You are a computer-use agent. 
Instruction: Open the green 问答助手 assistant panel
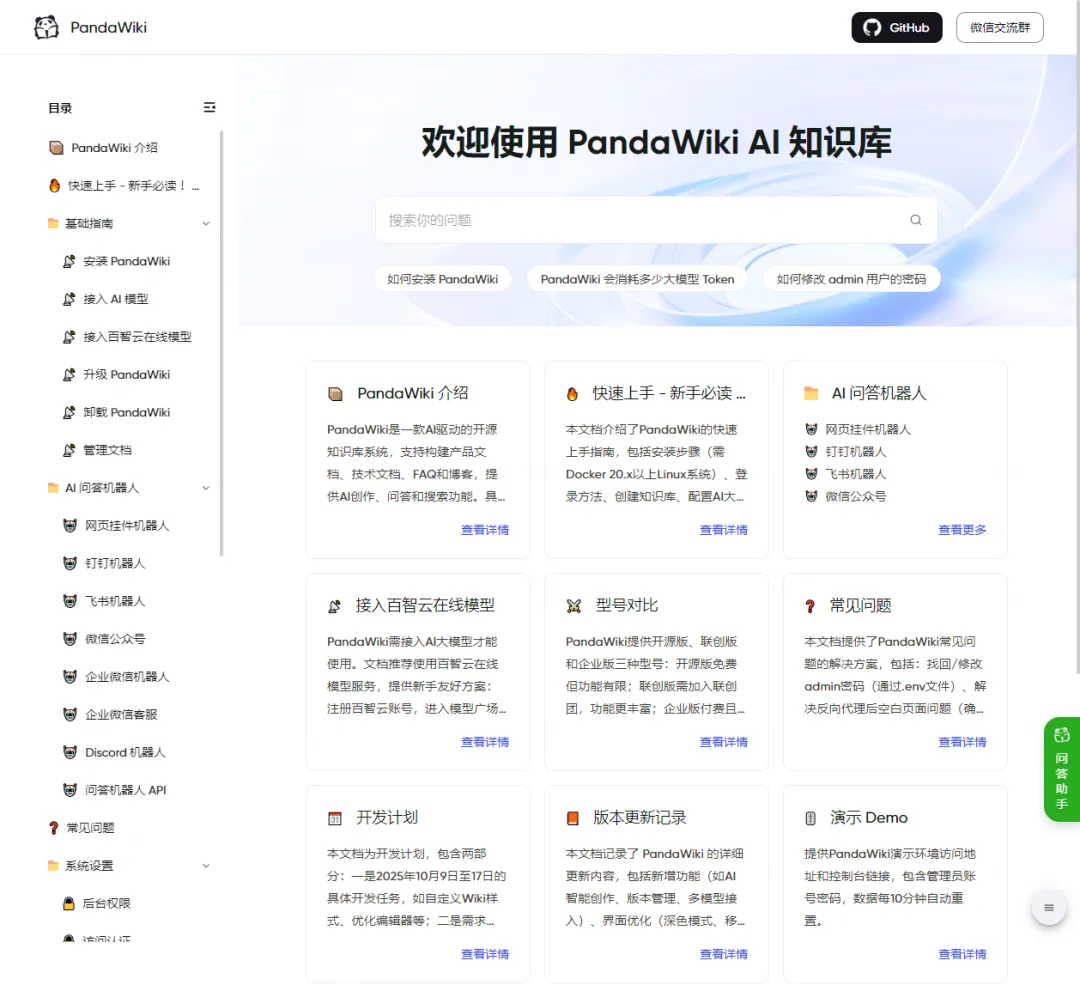point(1062,770)
